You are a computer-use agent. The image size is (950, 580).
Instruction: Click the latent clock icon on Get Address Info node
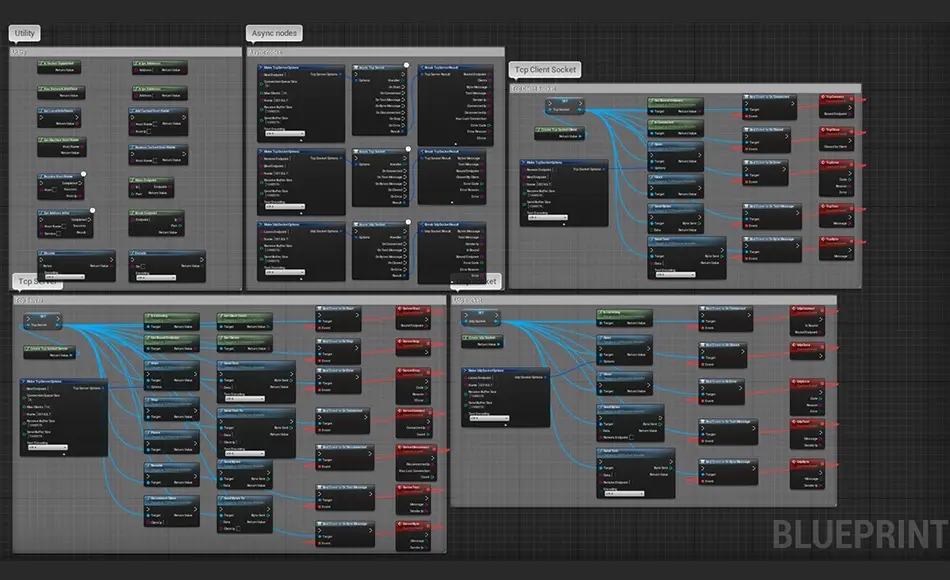[92, 210]
